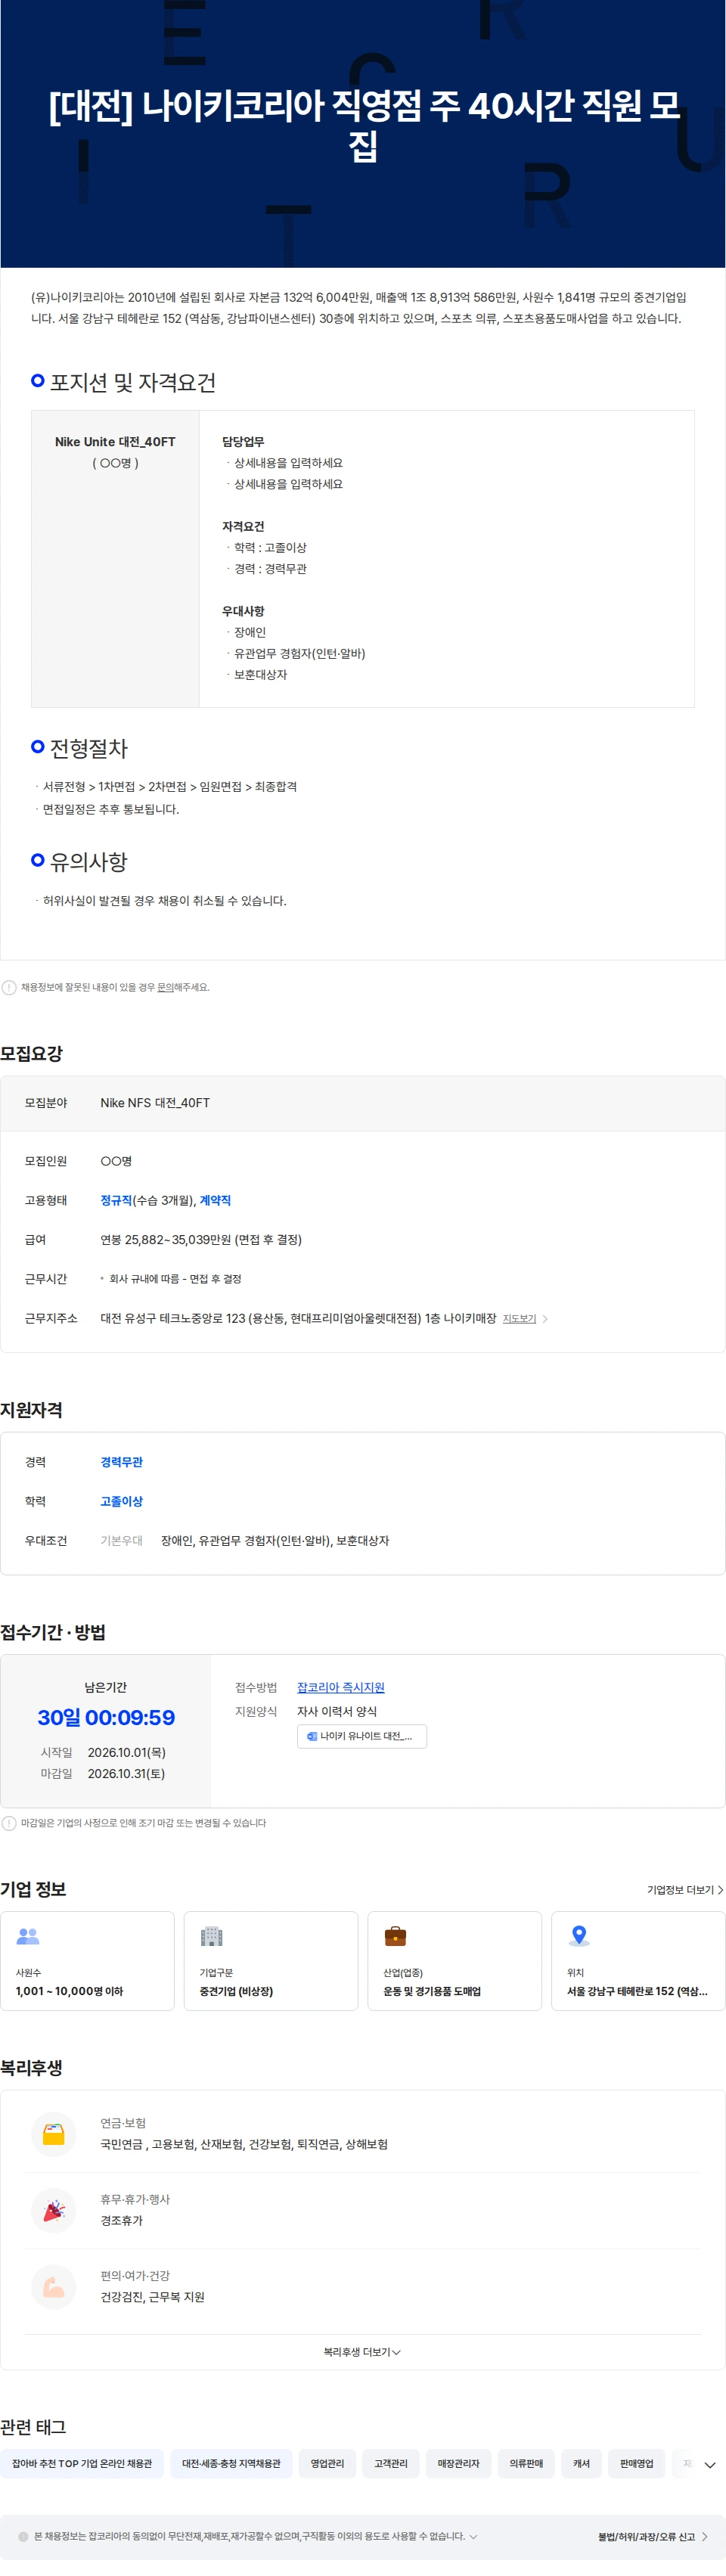Select the 사원수 1,001~10,000명 card
Screen dimensions: 726x2576
(87, 1960)
